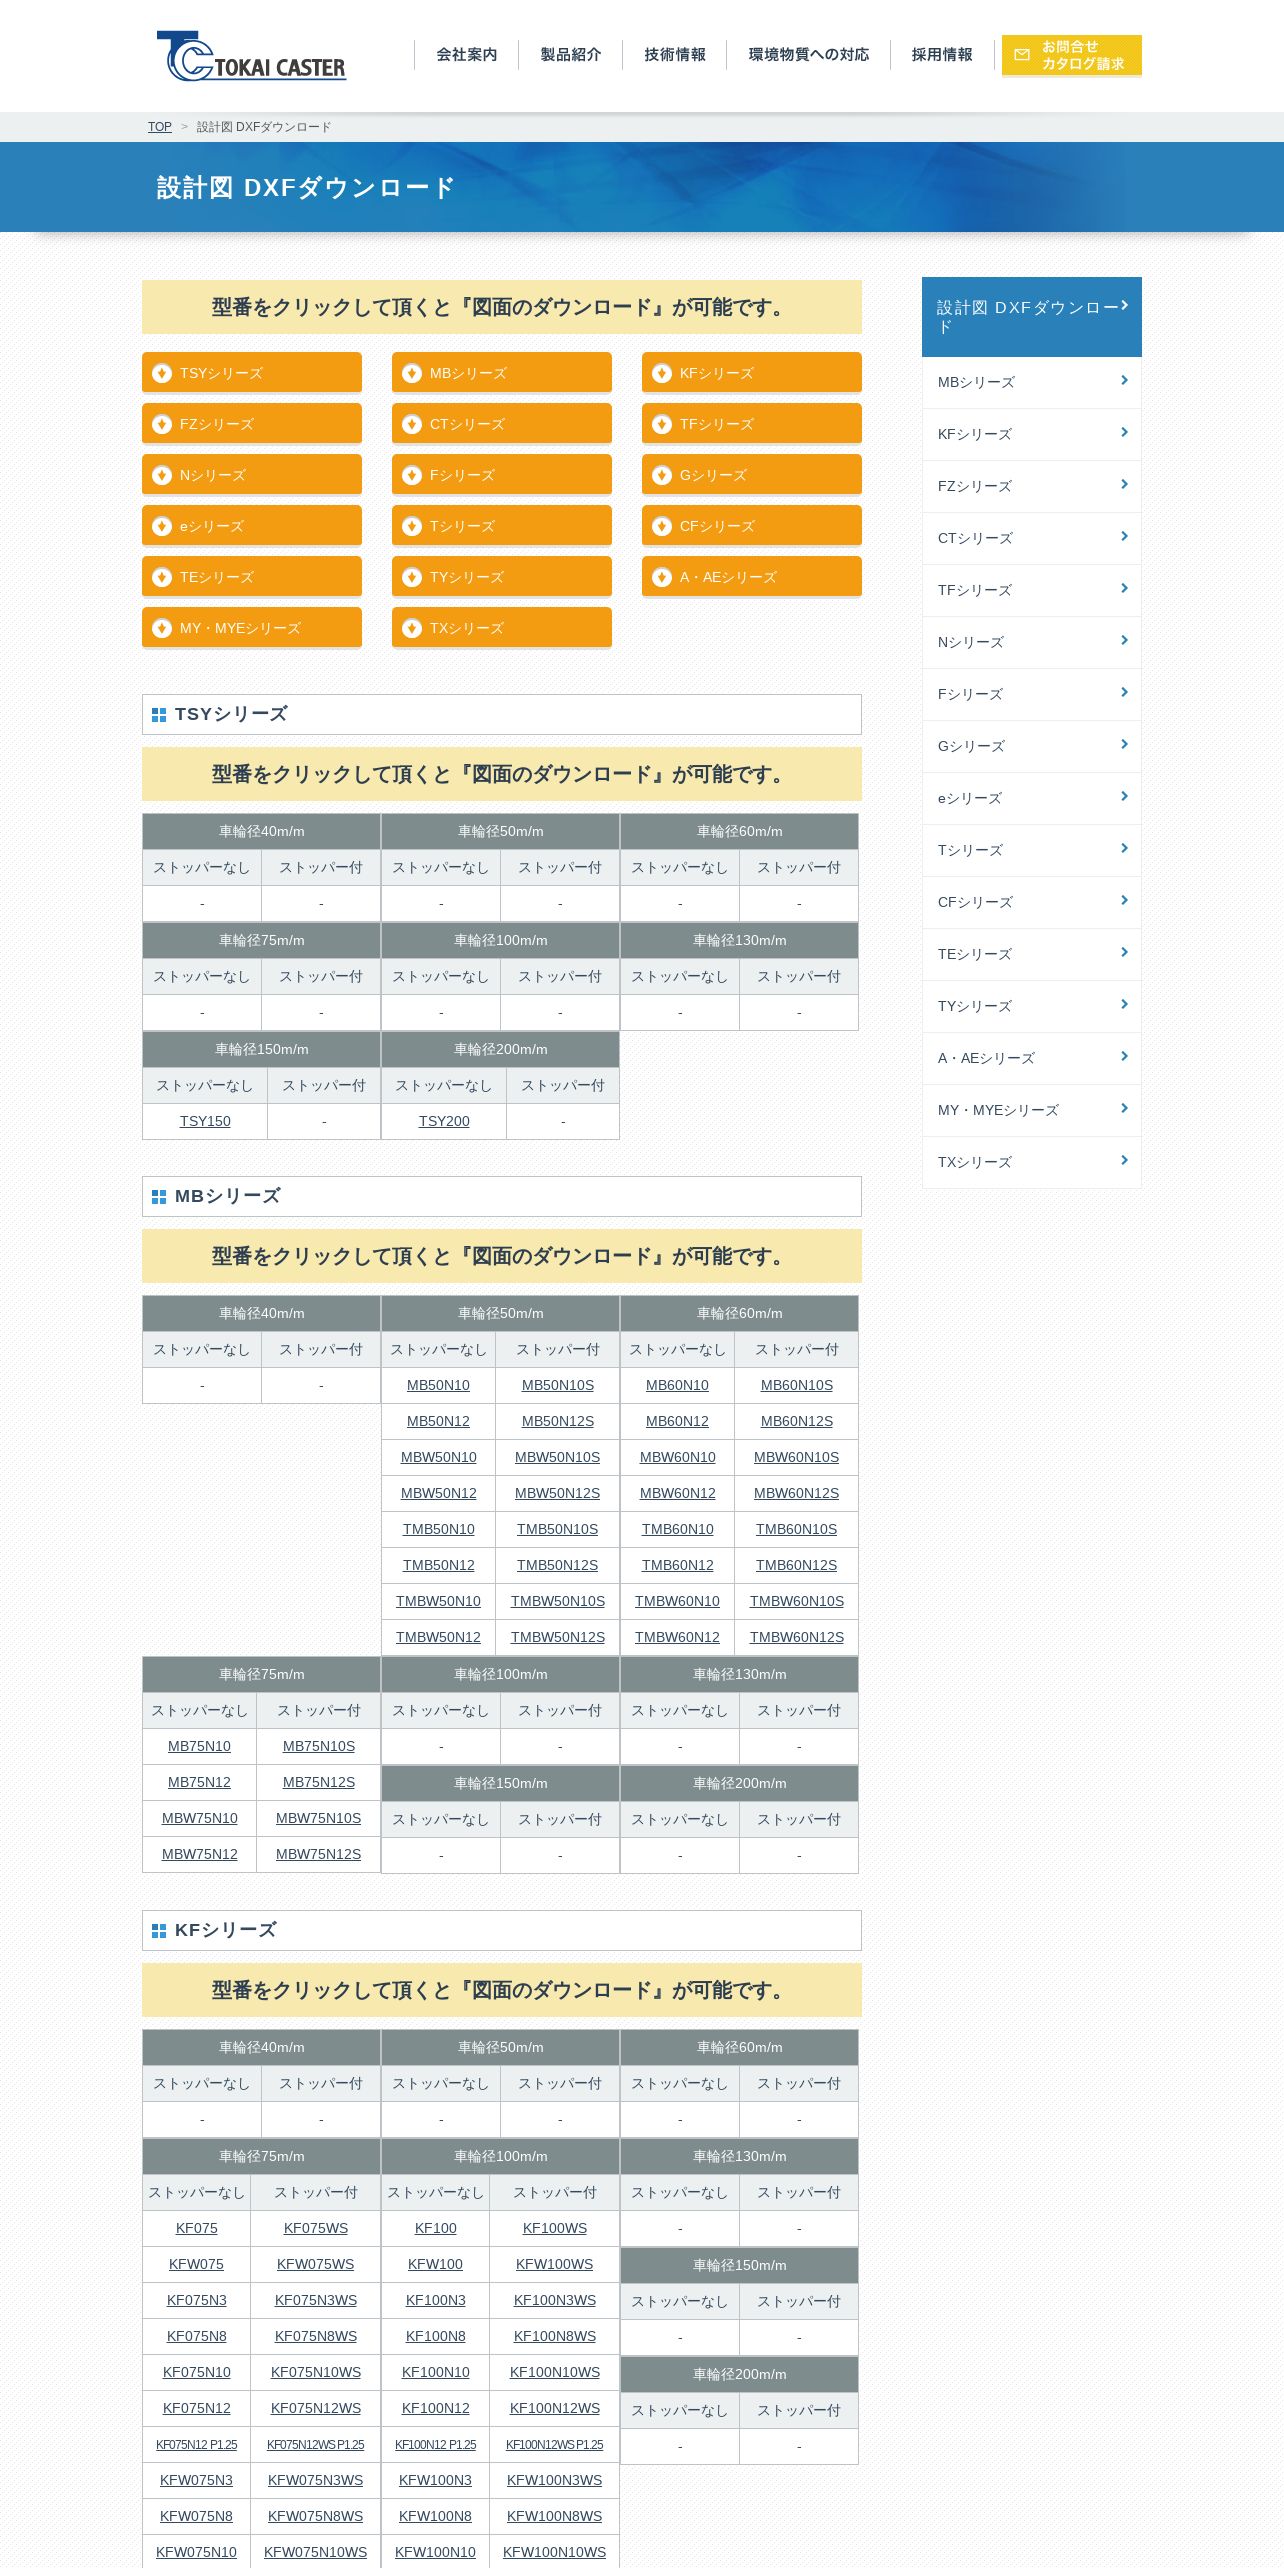Click the down-arrow icon on TYシリーズ button
The height and width of the screenshot is (2568, 1284).
tap(412, 577)
